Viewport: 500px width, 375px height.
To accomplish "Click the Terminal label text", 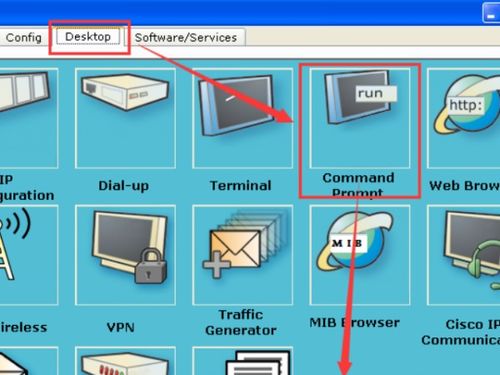I will click(241, 186).
